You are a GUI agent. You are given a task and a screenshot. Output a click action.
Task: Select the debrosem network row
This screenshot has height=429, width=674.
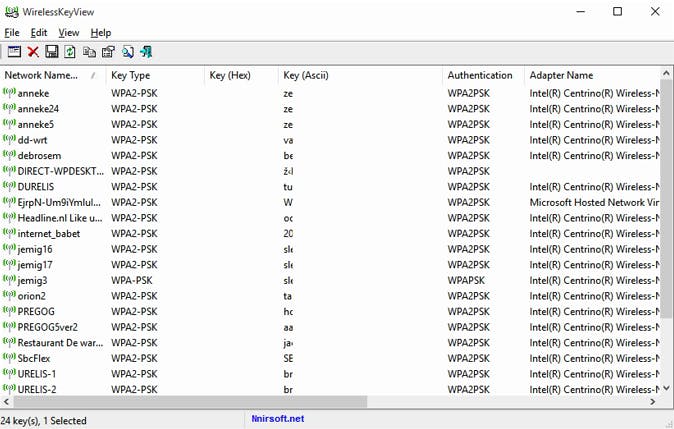coord(330,155)
